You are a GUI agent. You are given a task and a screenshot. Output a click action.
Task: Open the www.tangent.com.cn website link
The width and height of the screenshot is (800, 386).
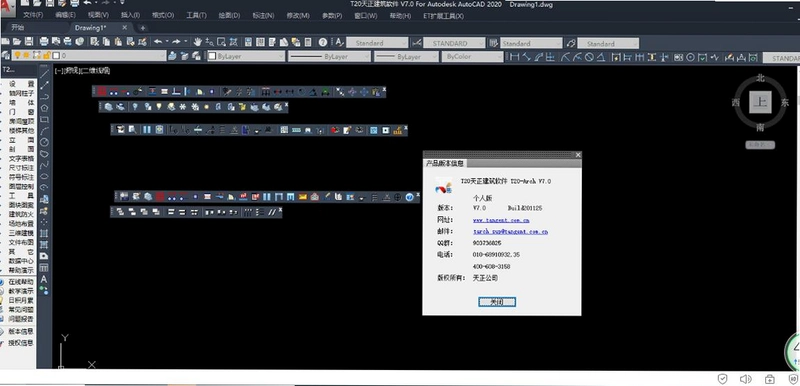pyautogui.click(x=501, y=220)
